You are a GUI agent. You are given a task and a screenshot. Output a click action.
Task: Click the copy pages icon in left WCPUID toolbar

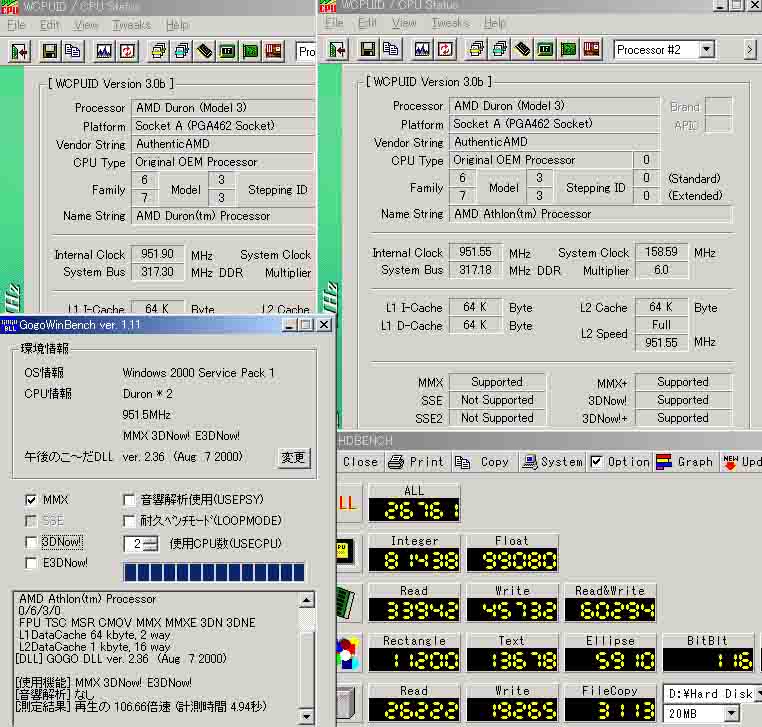click(73, 51)
